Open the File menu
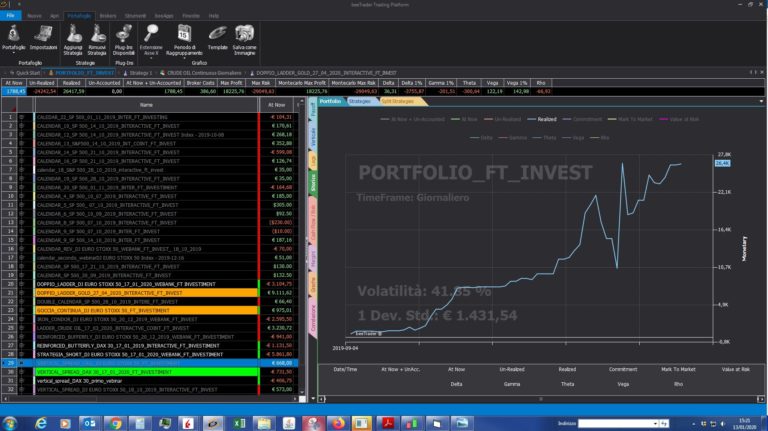 [x=10, y=16]
